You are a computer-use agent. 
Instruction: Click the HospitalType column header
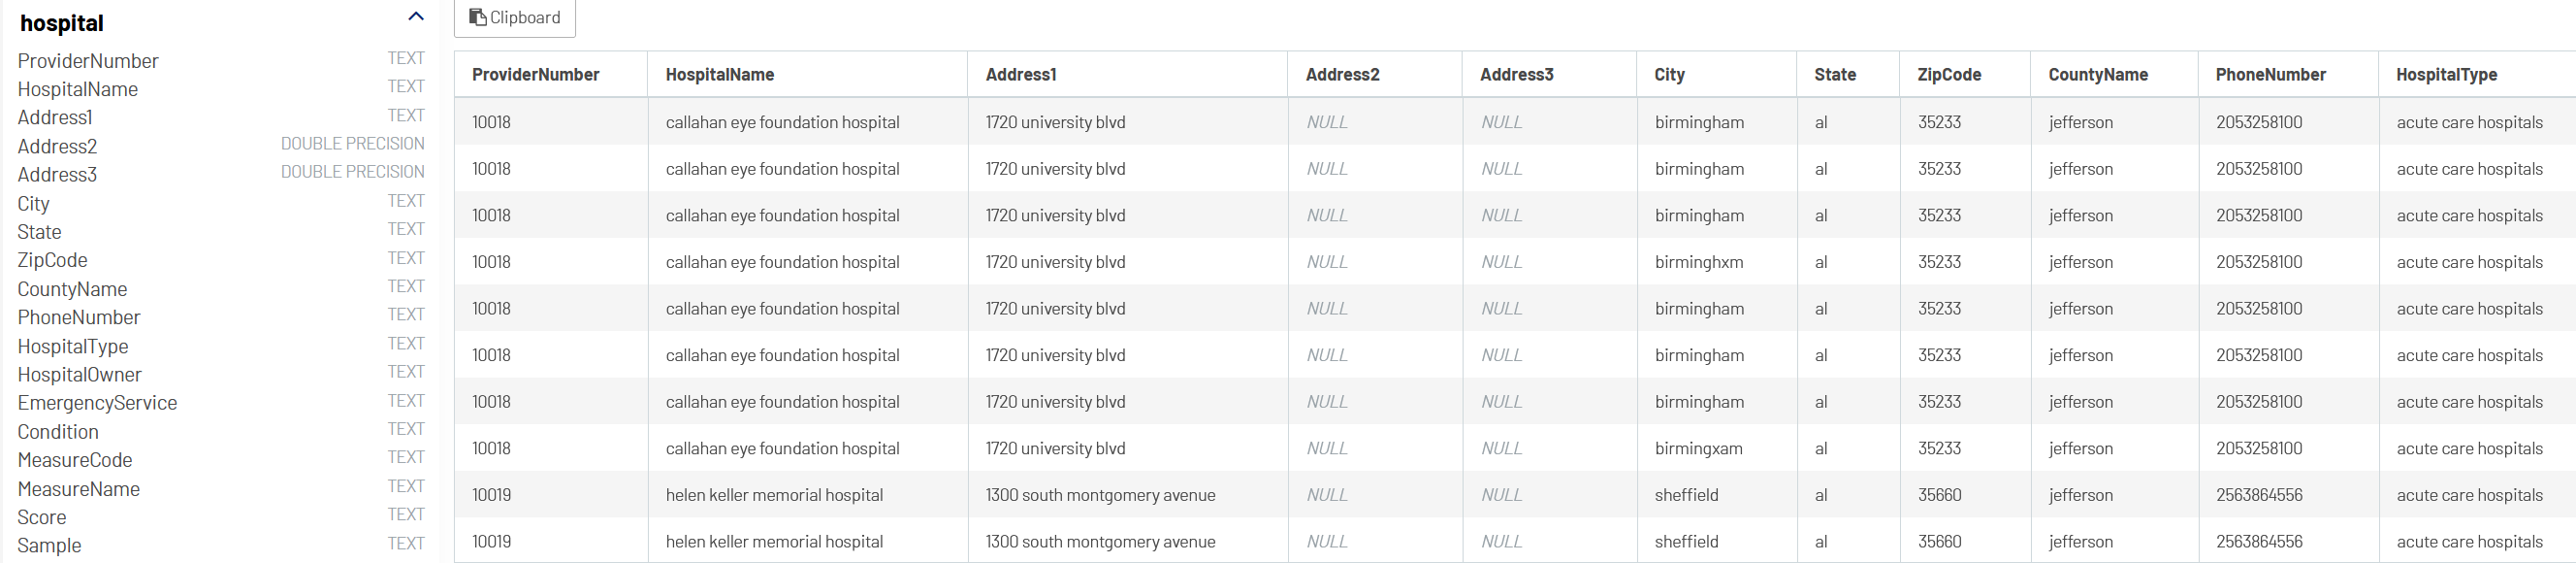2446,74
